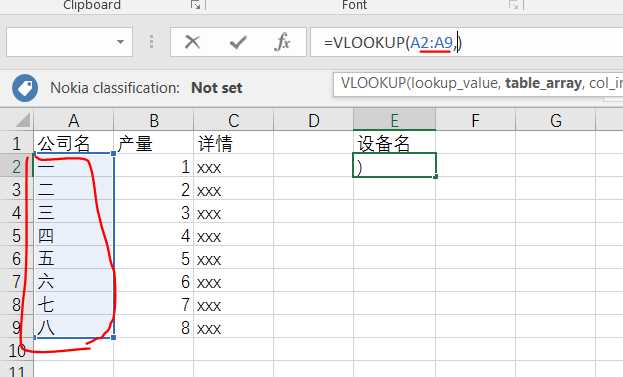Click the Select All corner triangle

[23, 120]
